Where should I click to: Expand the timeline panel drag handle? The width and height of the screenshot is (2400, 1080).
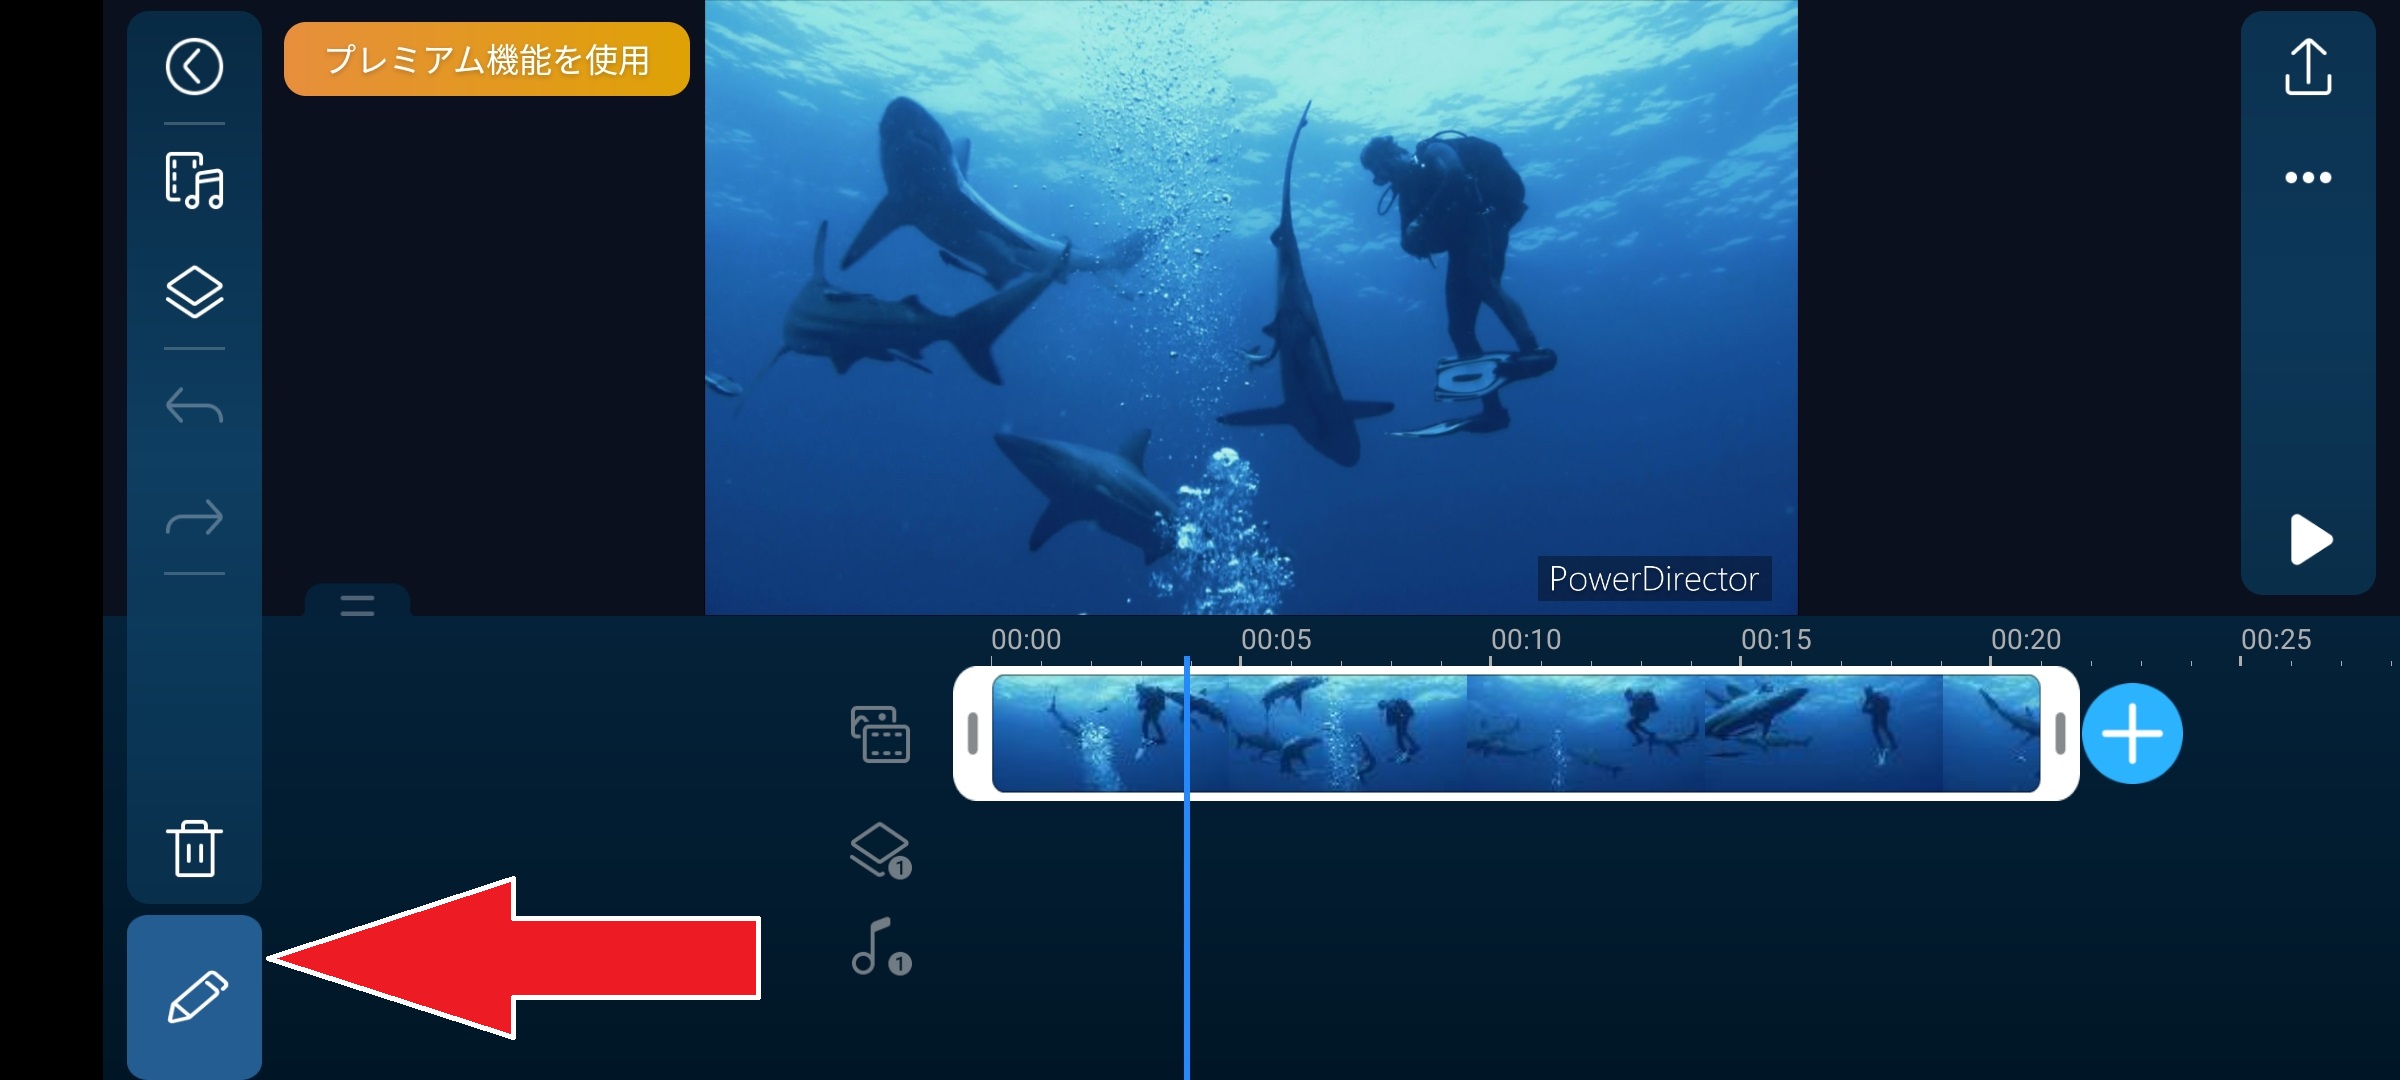pos(357,603)
